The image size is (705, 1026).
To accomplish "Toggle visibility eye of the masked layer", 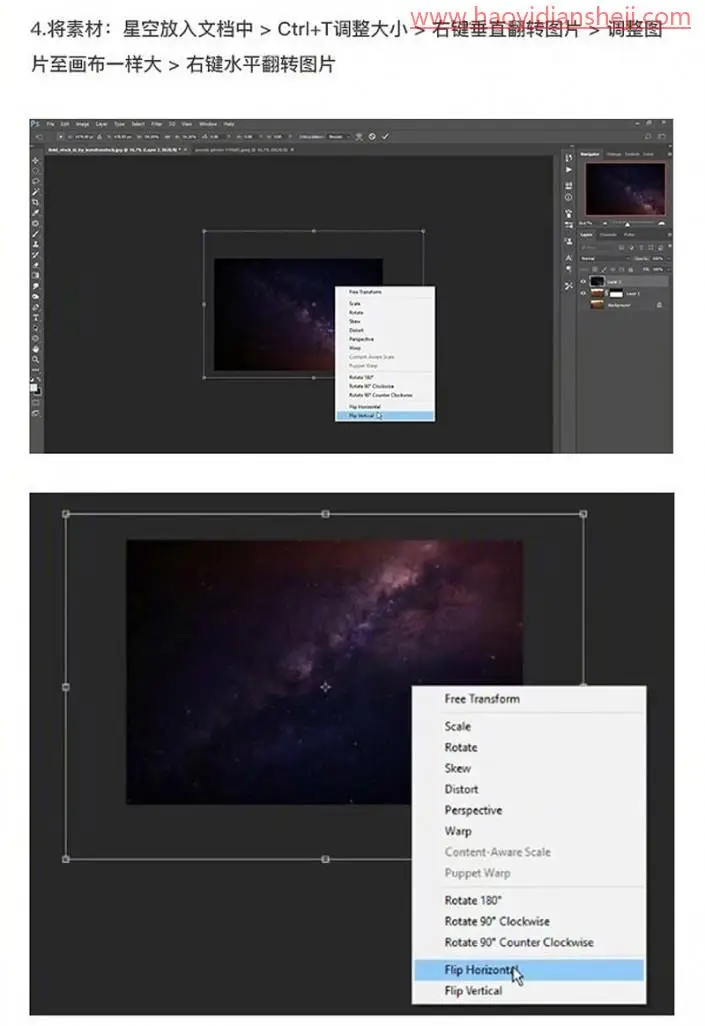I will tap(583, 293).
